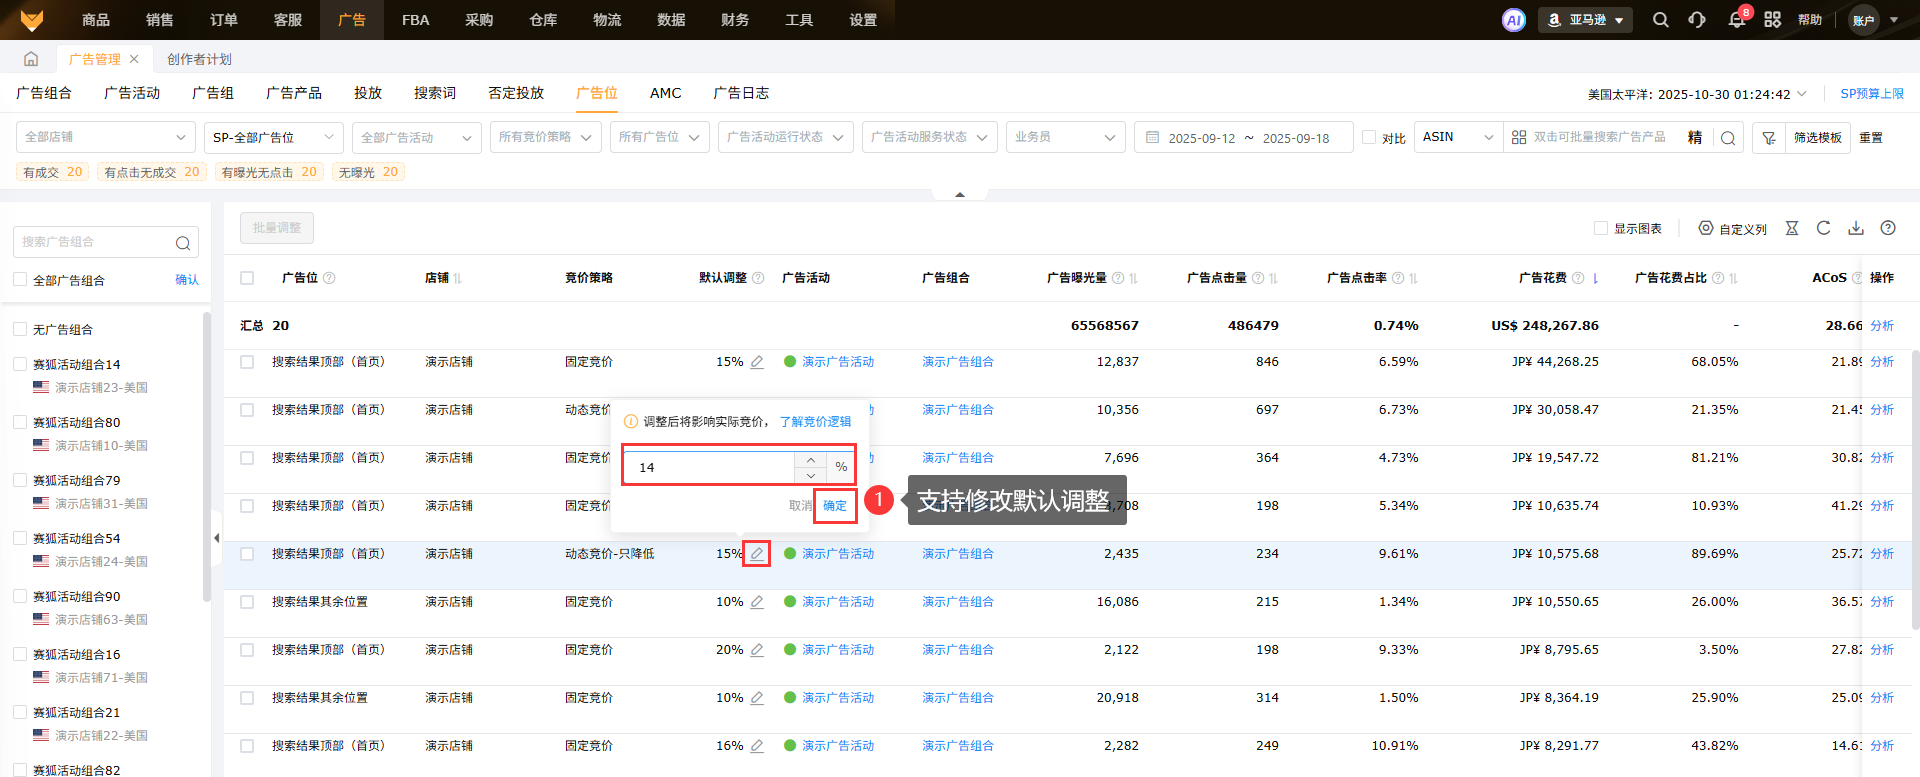Open the 筛选模板 button

point(1817,138)
